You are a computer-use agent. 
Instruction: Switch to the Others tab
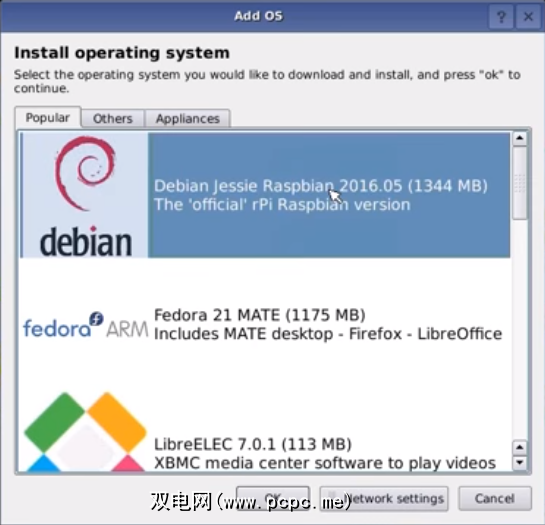[113, 119]
